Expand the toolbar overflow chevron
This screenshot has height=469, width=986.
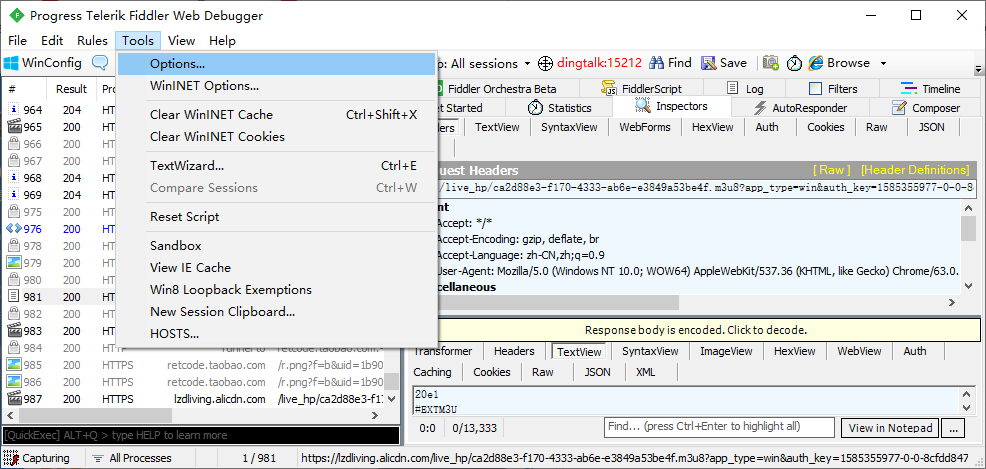(x=978, y=69)
